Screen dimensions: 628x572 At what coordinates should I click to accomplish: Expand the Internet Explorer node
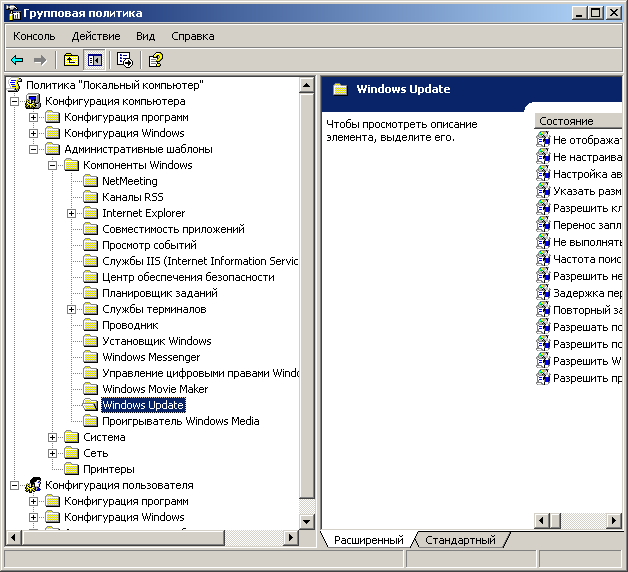coord(72,213)
